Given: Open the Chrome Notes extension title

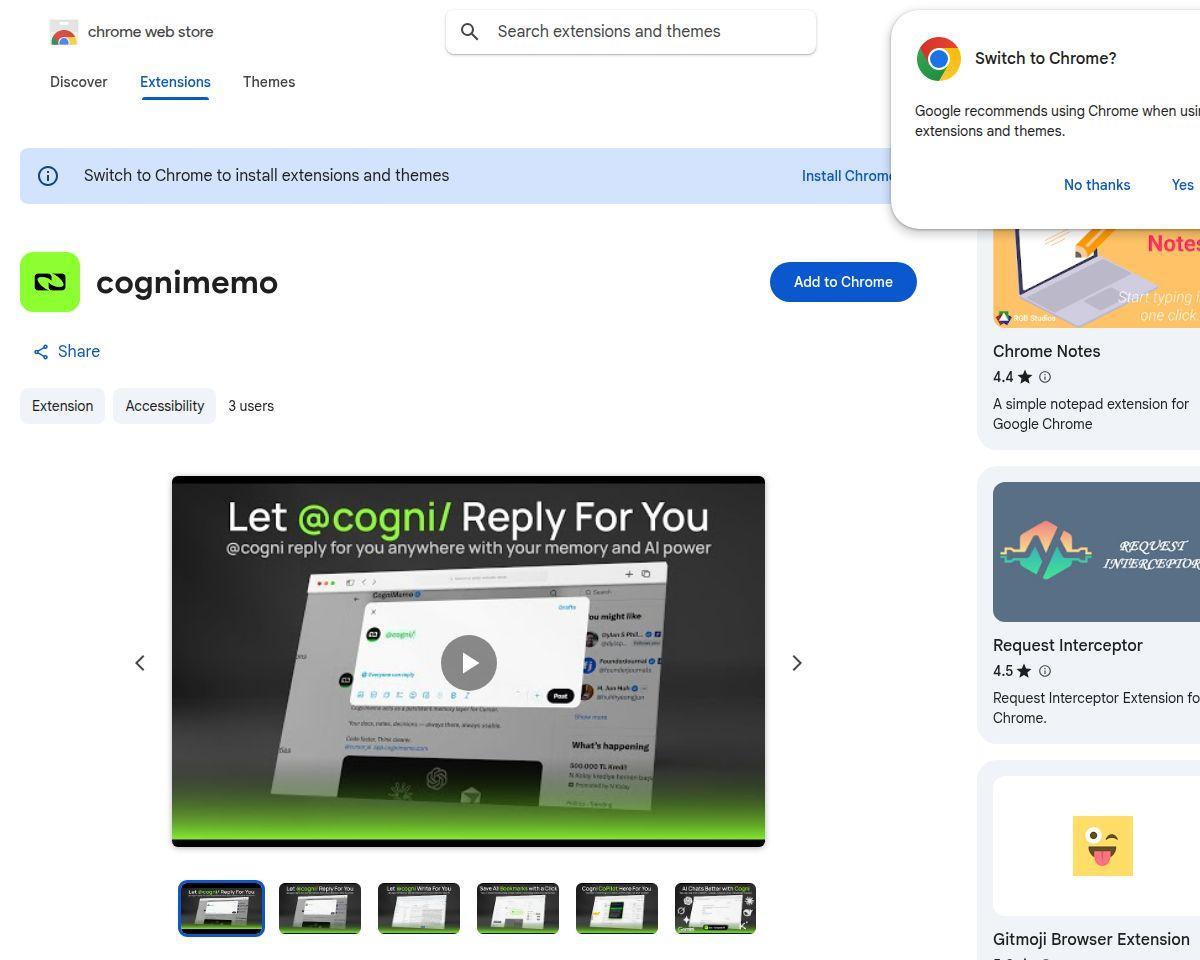Looking at the screenshot, I should pyautogui.click(x=1046, y=352).
